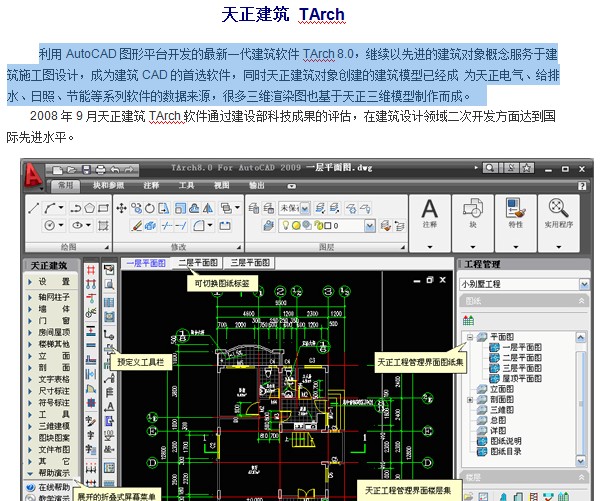
Task: Click the Redo arrow in quick access toolbar
Action: [x=129, y=169]
